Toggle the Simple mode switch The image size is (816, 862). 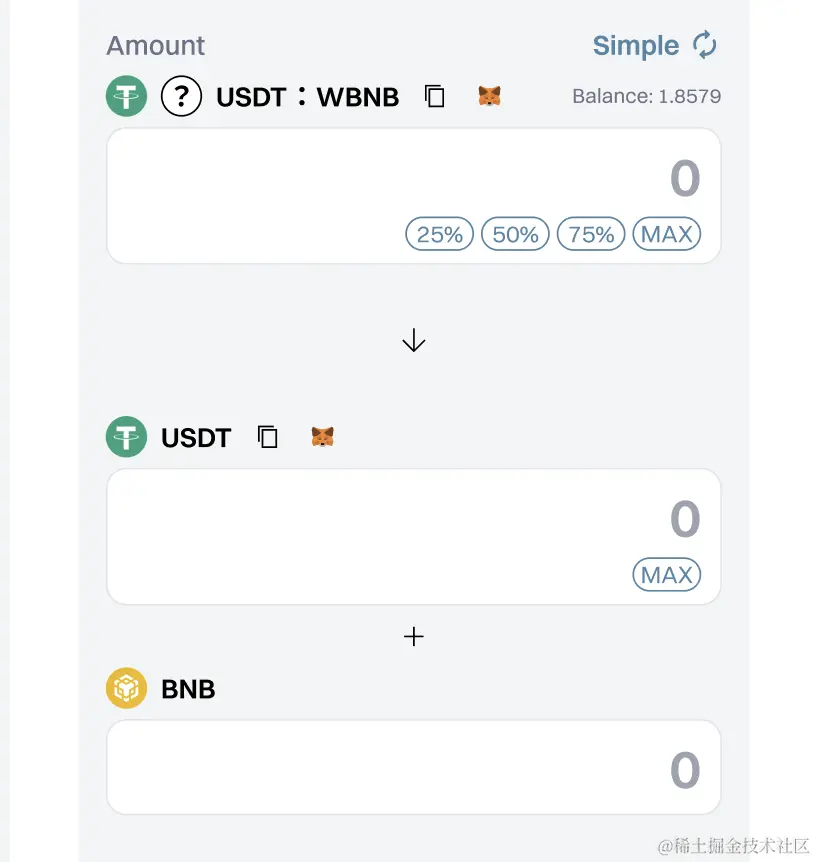(x=636, y=46)
